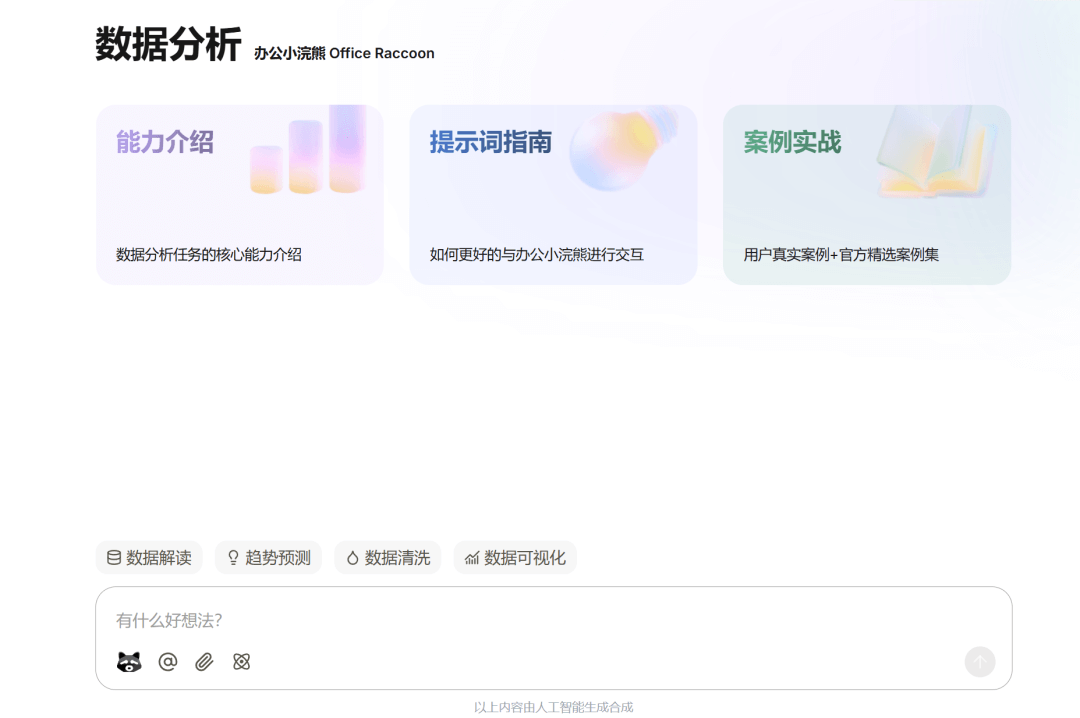The image size is (1080, 718).
Task: Choose the 趋势预测 text label
Action: (x=278, y=558)
